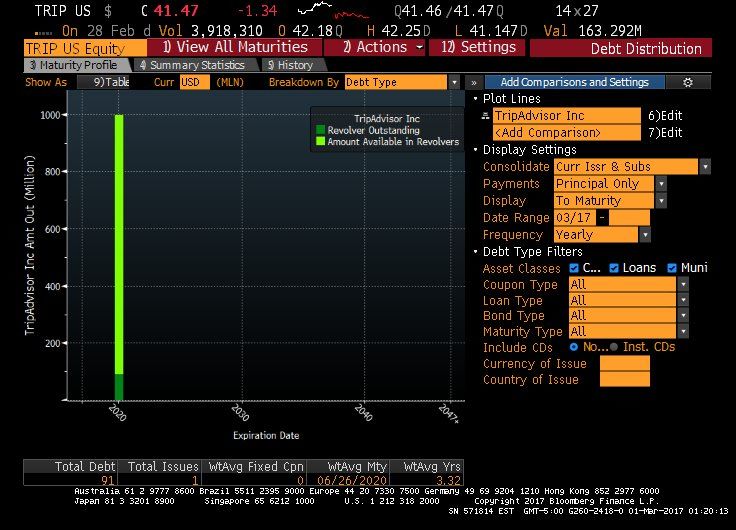Click Amount Available in Revolvers legend swatch
This screenshot has width=736, height=530.
pos(320,142)
